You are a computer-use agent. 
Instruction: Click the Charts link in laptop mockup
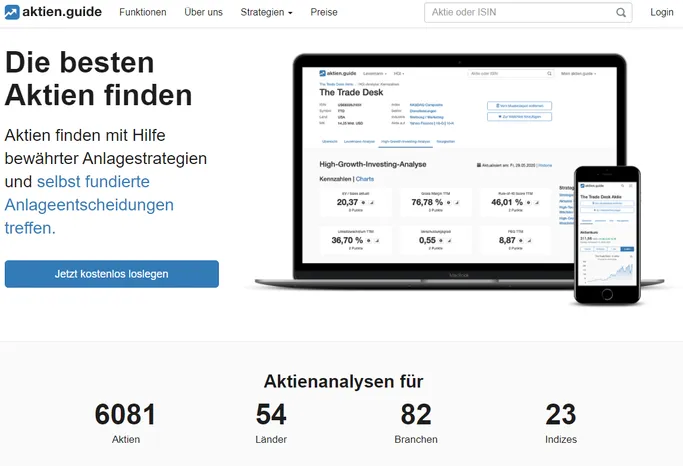(365, 179)
